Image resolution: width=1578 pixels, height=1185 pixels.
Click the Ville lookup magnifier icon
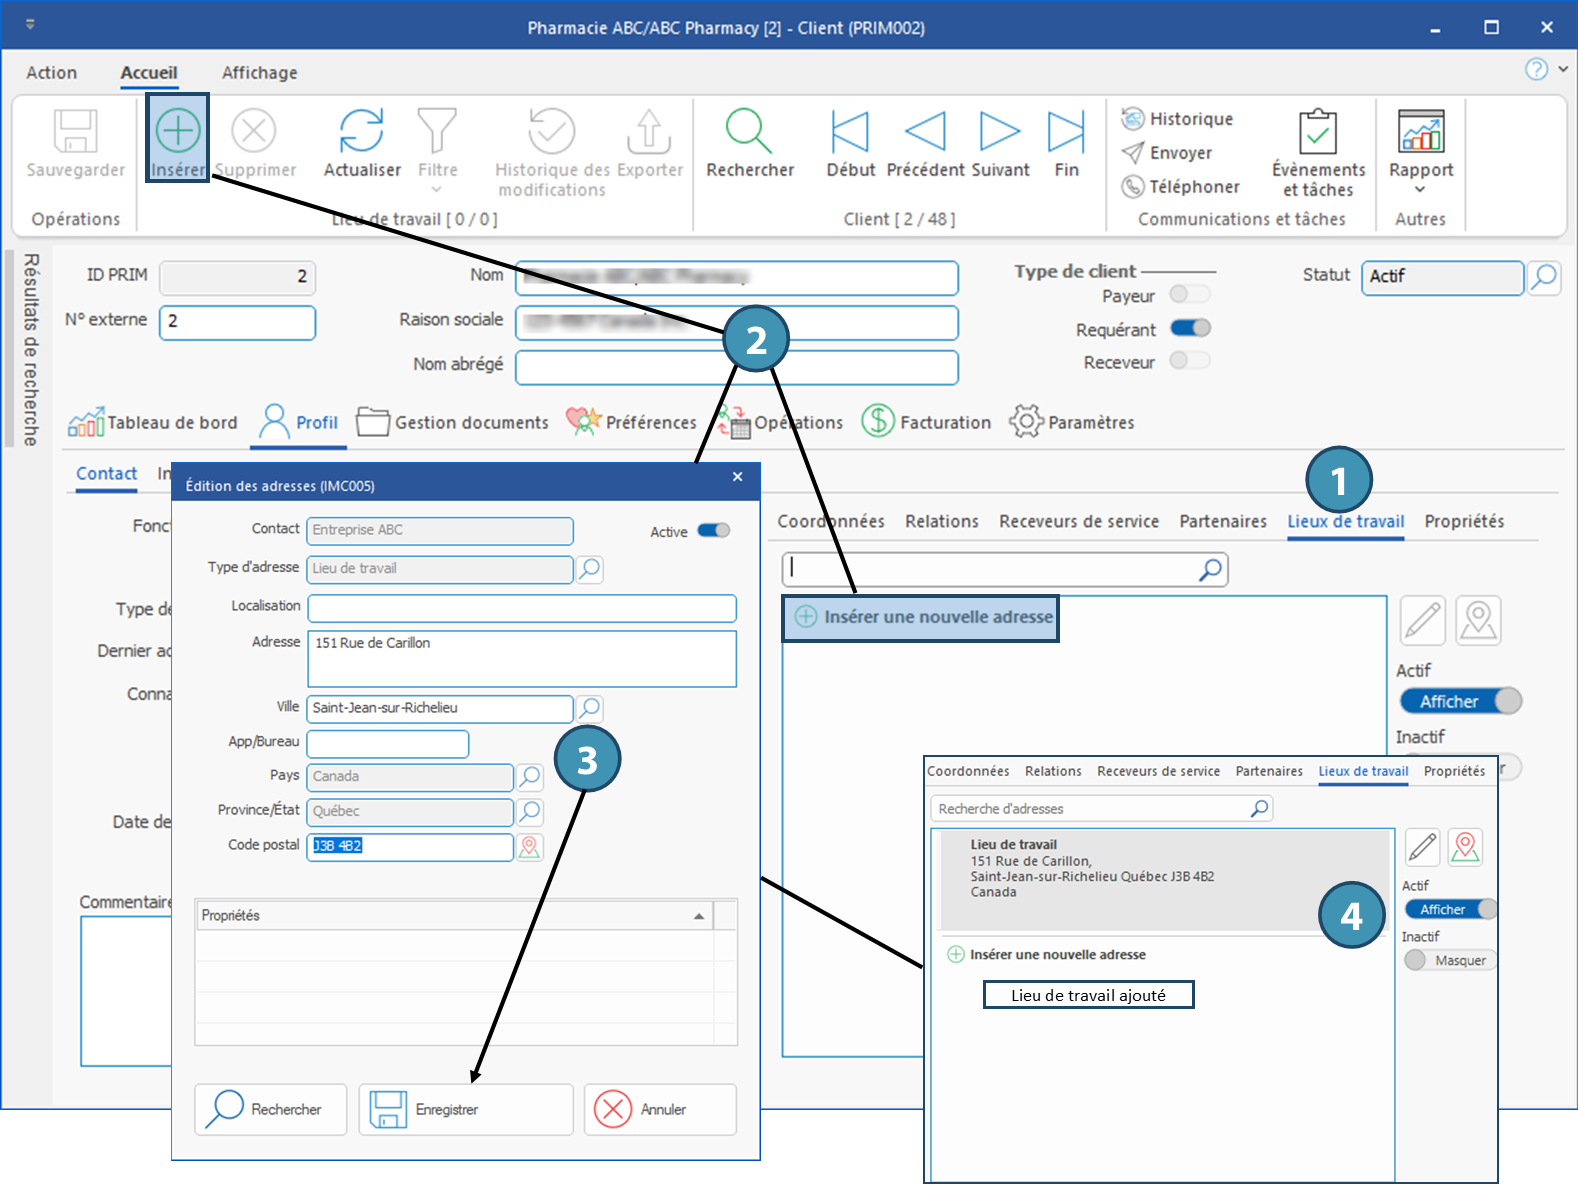(x=590, y=709)
